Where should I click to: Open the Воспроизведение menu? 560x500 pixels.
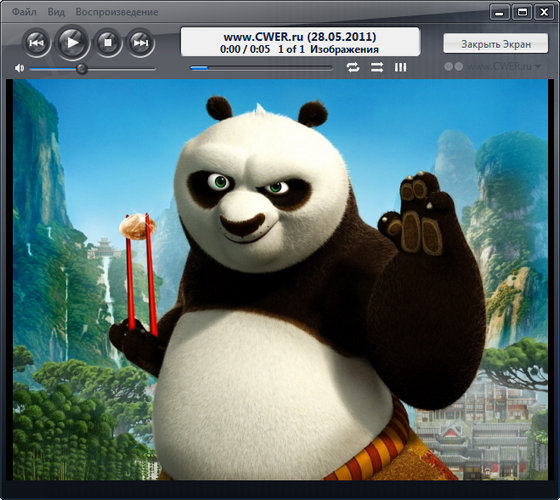(x=117, y=12)
